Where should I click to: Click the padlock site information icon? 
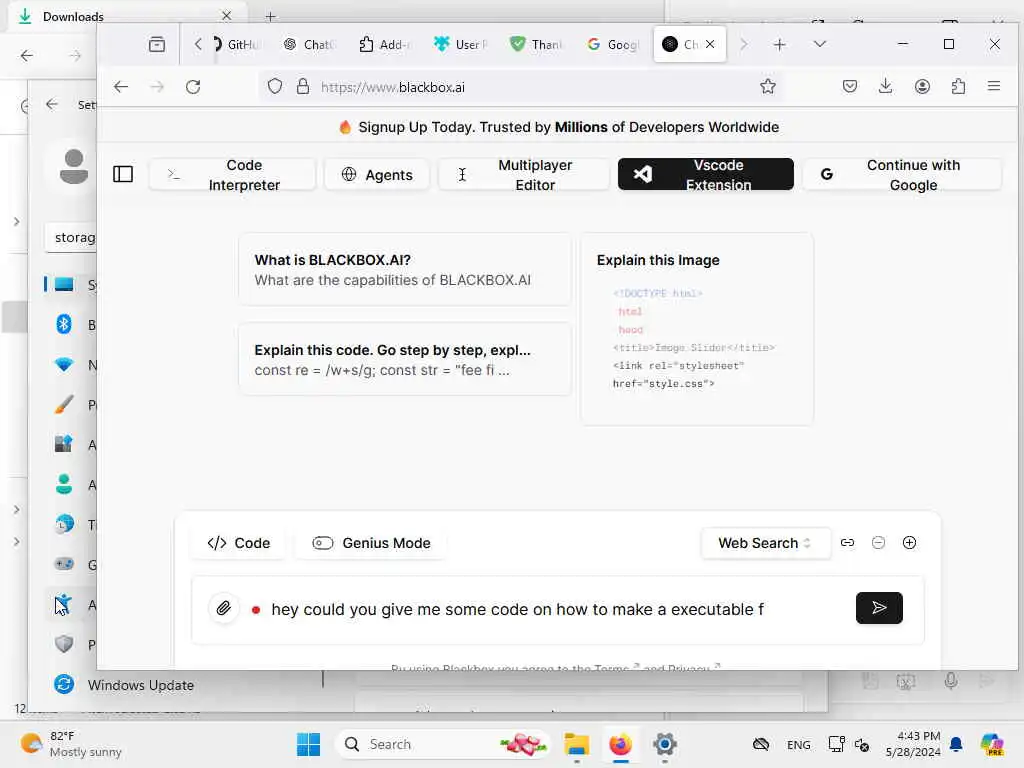[303, 86]
